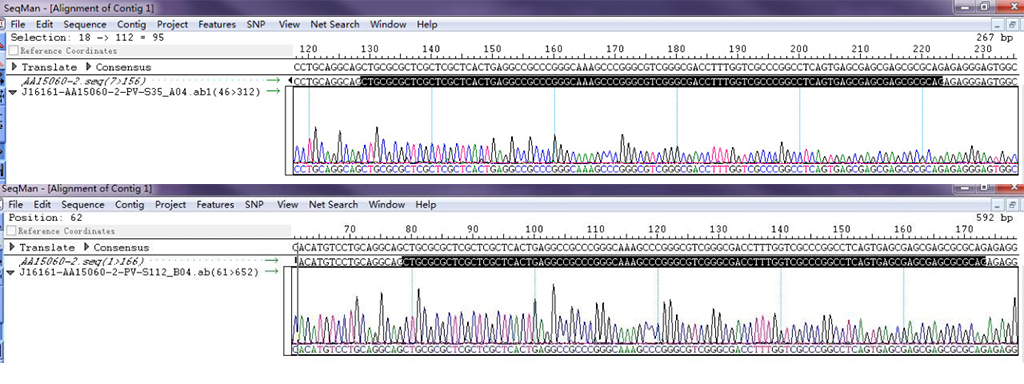
Task: Click left-pointing arrow before upper AA15060-2 sequence
Action: [x=290, y=81]
